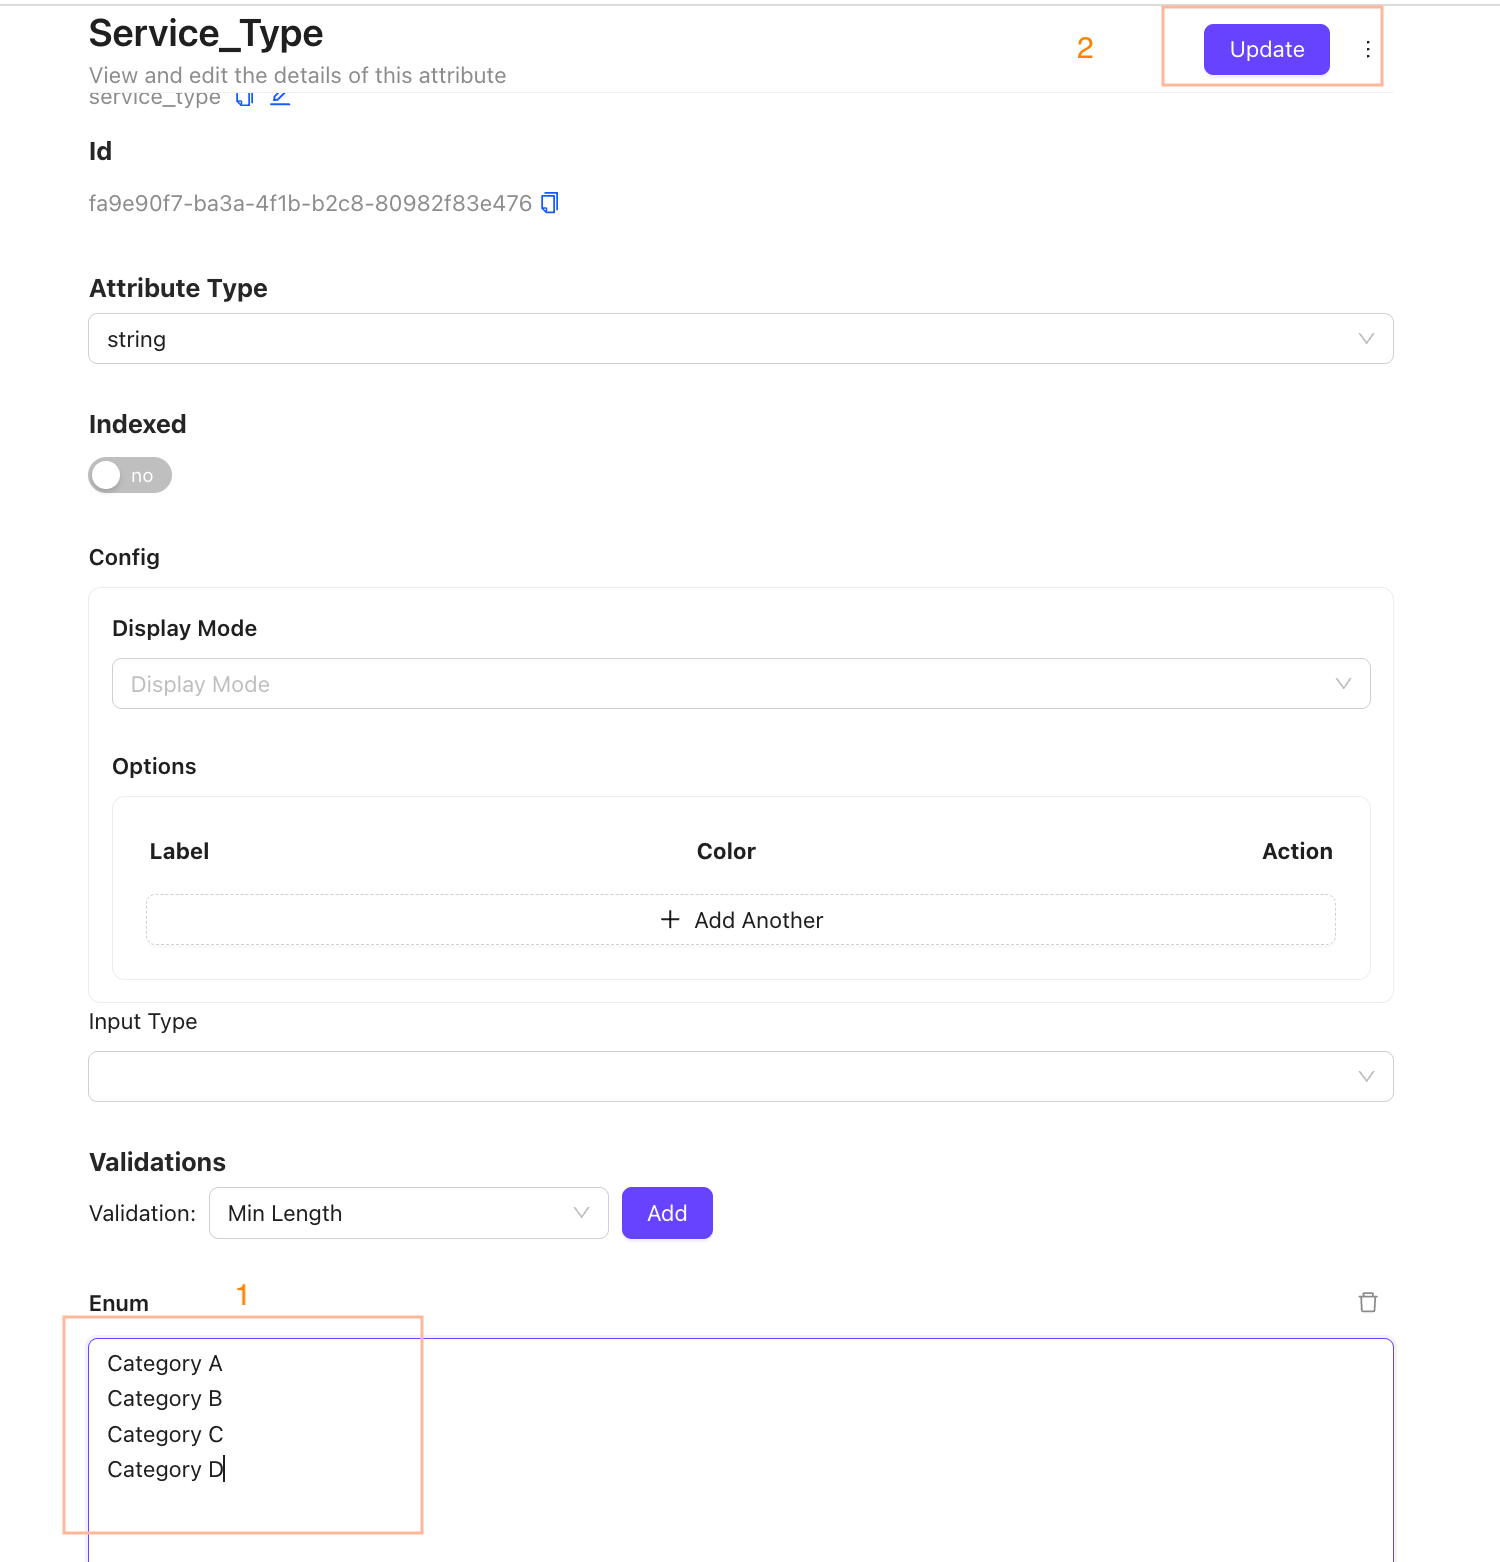Click the edit pencil icon beside service_type
Image resolution: width=1500 pixels, height=1562 pixels.
coord(280,98)
